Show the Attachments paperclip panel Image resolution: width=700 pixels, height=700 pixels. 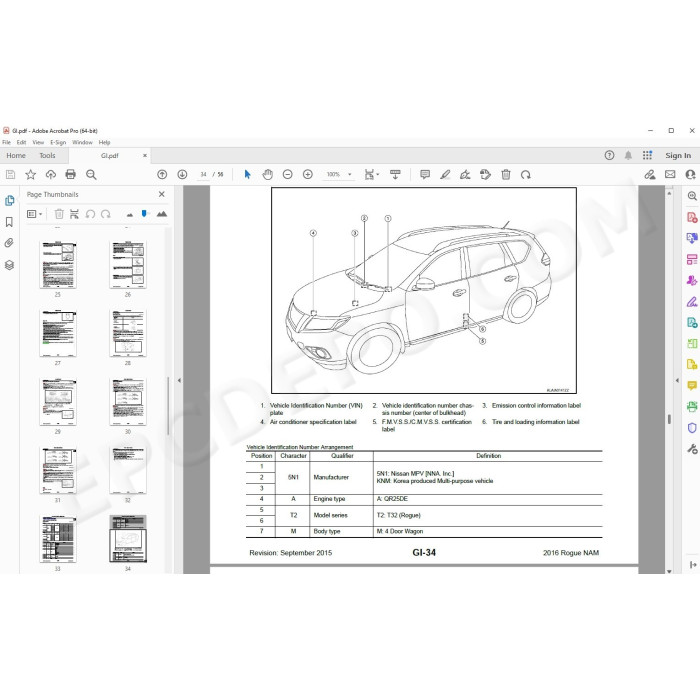9,243
